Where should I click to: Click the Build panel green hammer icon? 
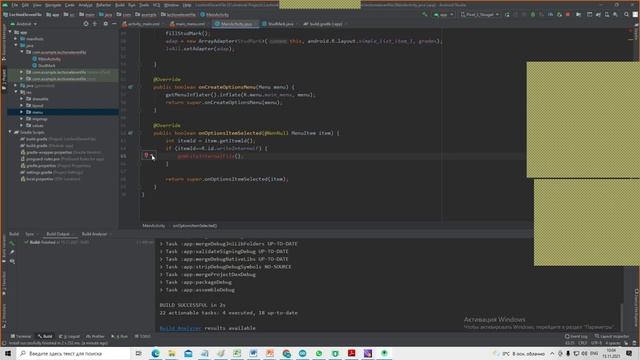12,243
